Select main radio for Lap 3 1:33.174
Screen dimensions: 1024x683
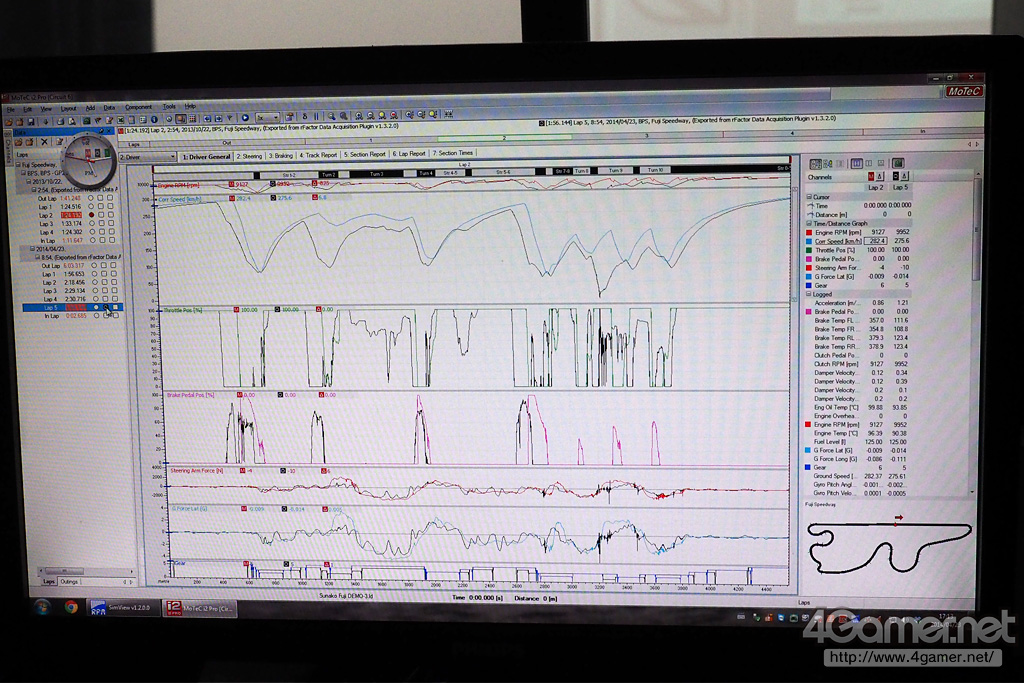92,223
